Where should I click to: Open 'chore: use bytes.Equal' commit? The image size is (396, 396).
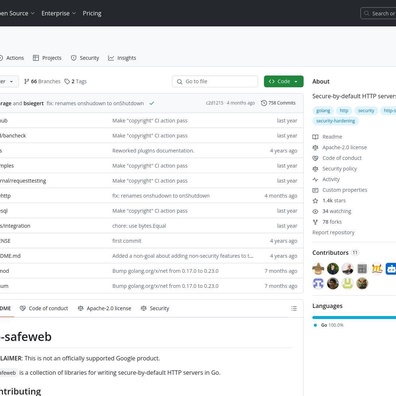[139, 226]
